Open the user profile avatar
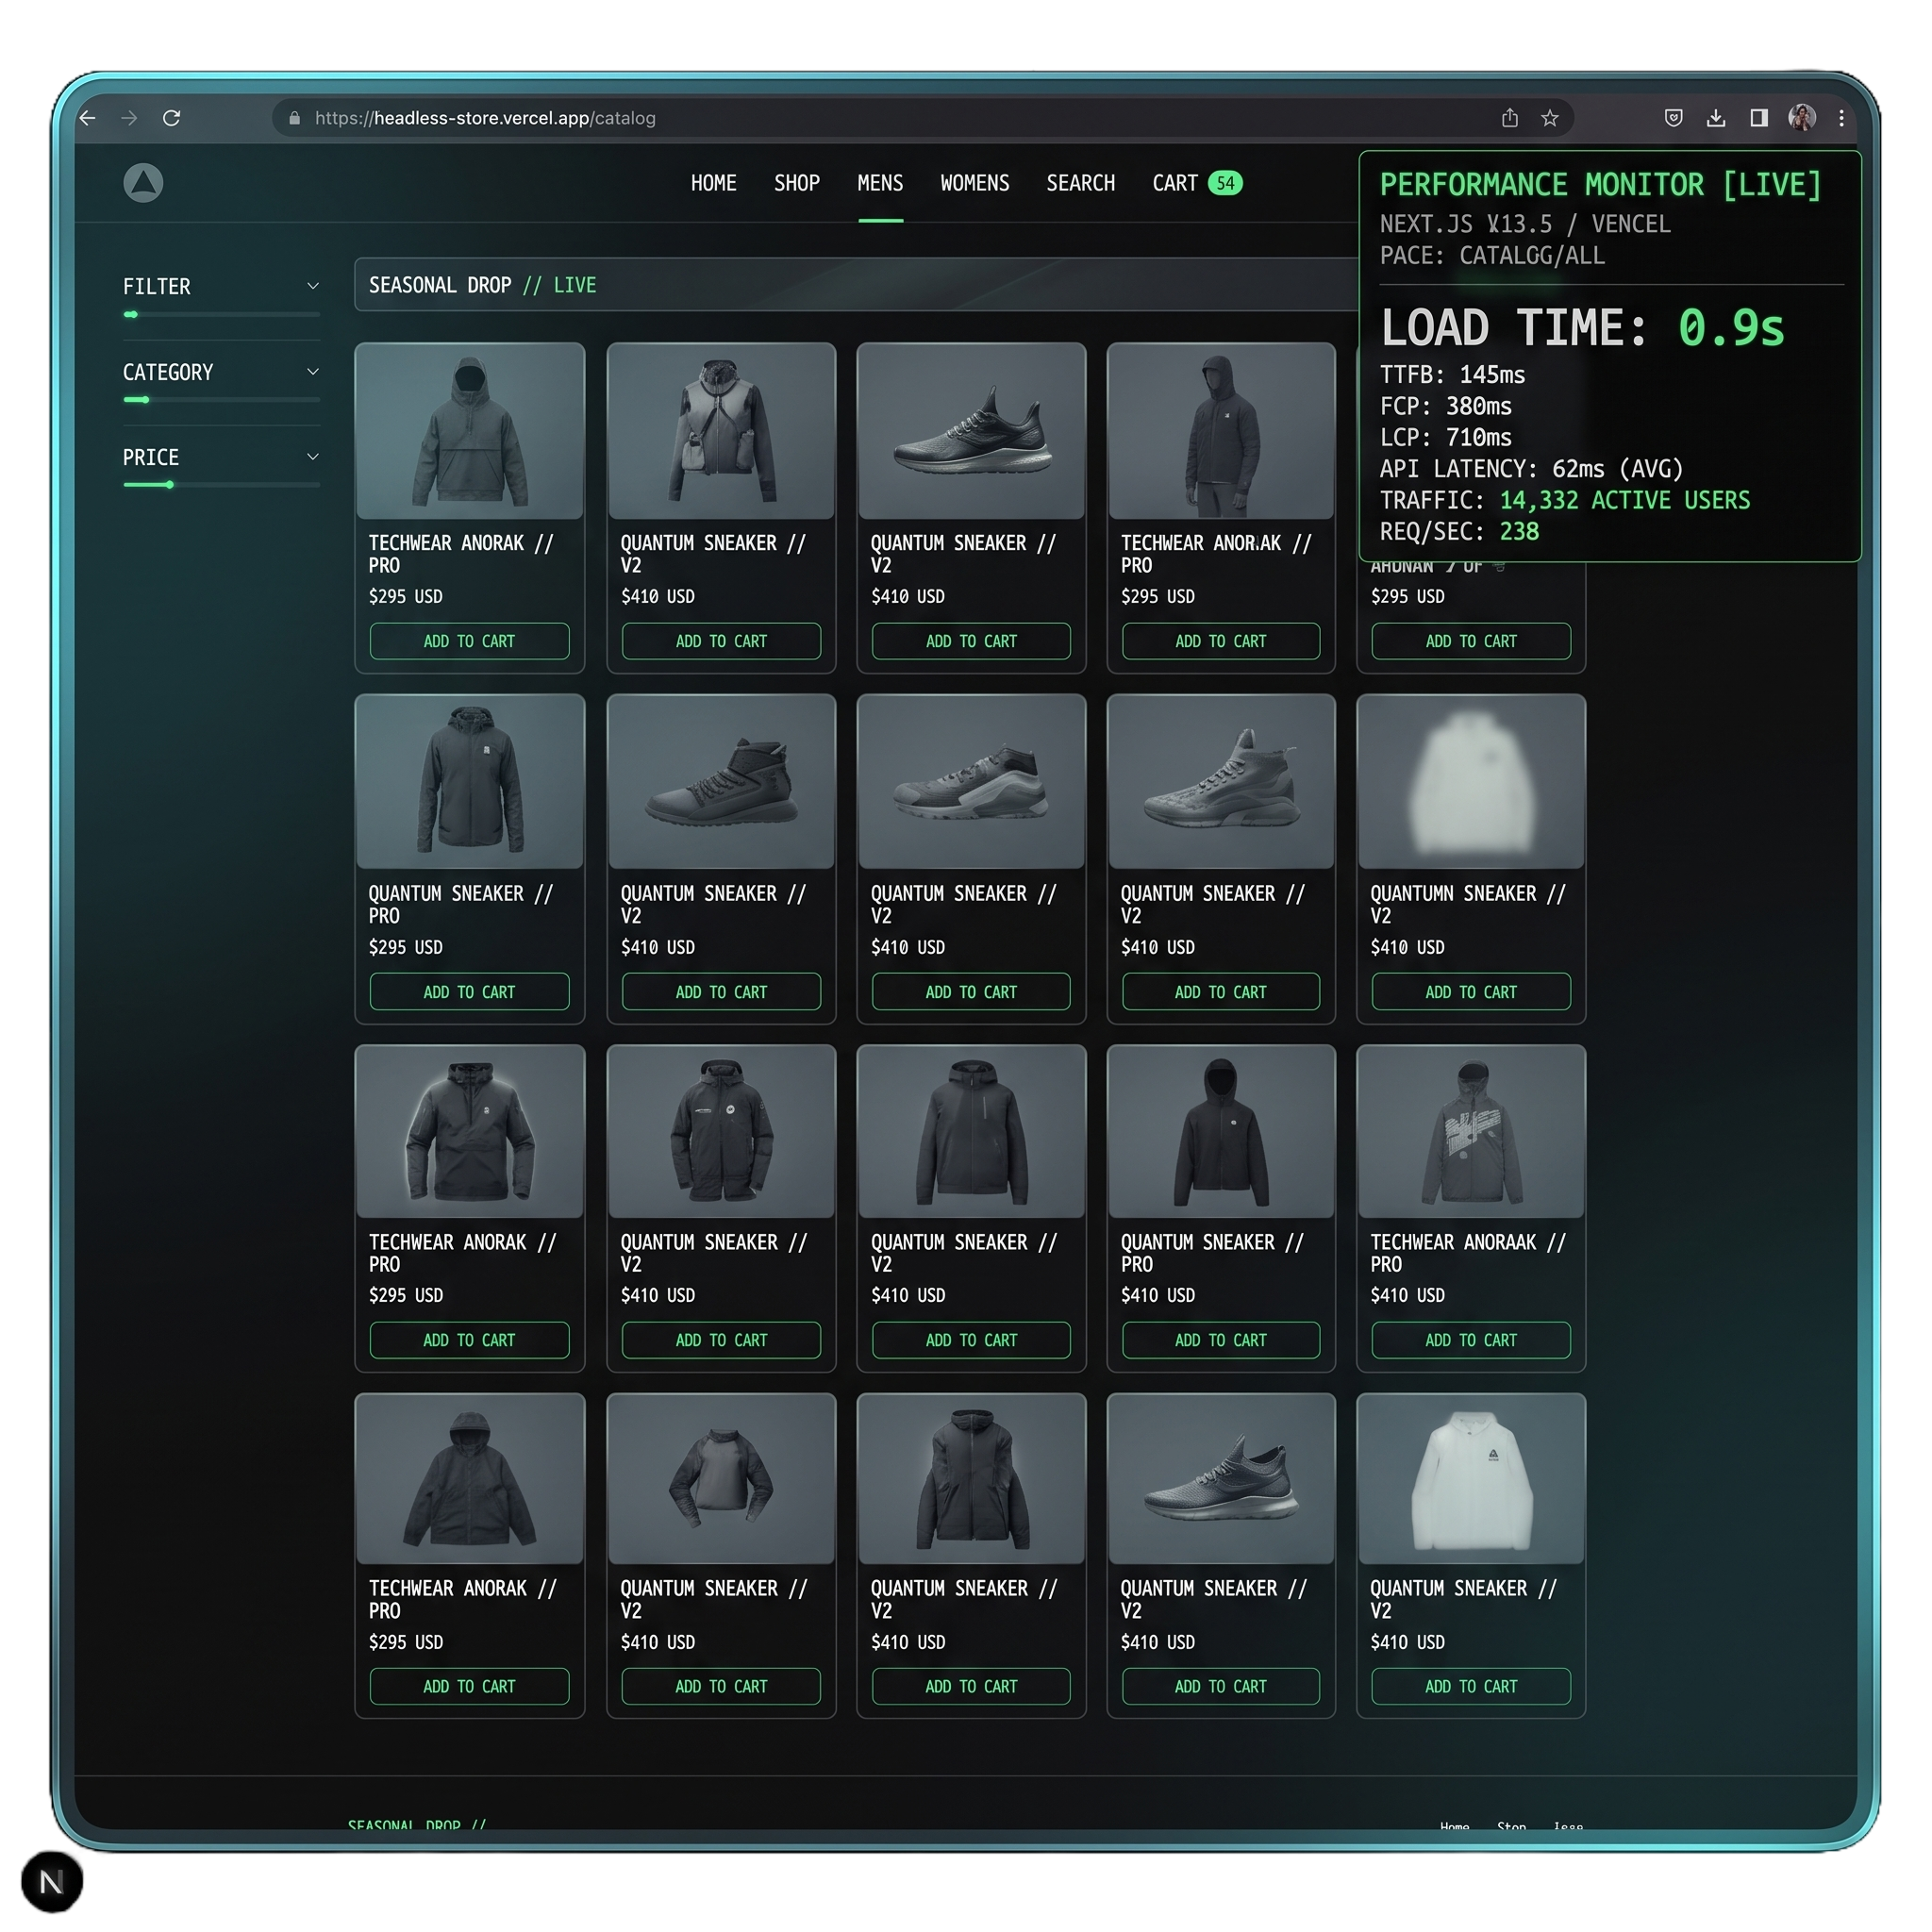 [1802, 118]
